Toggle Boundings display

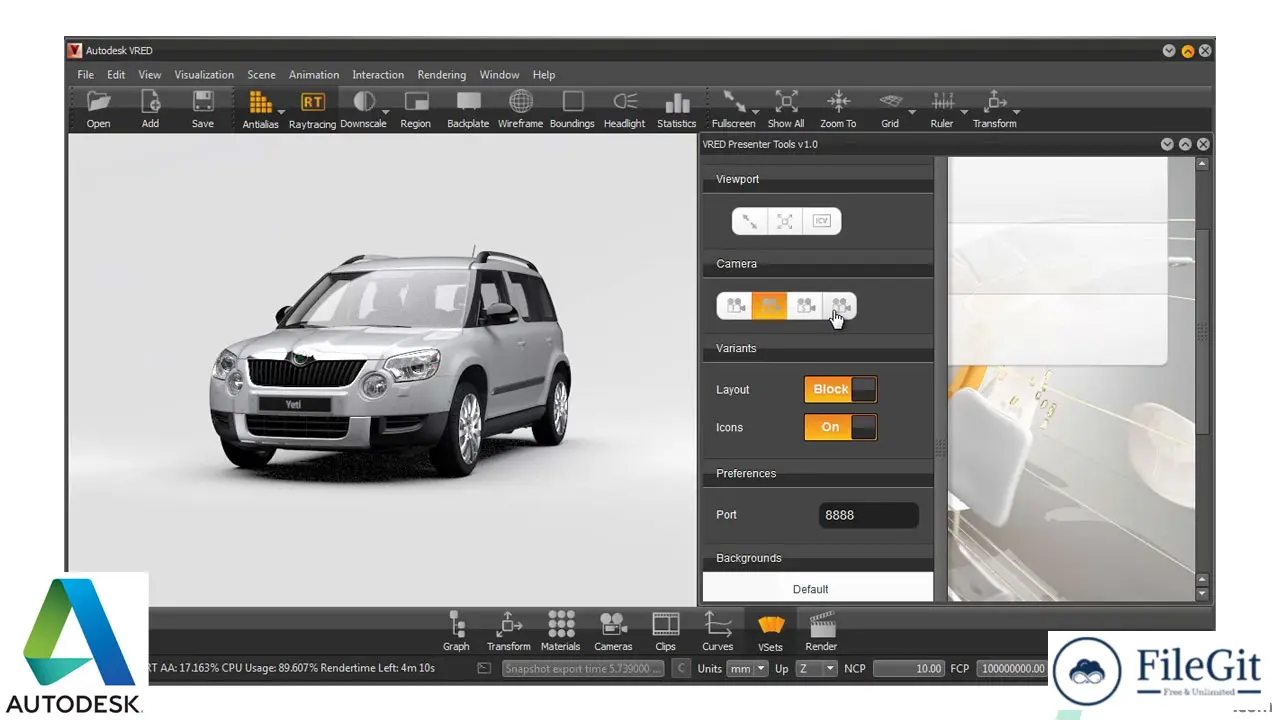pos(572,109)
